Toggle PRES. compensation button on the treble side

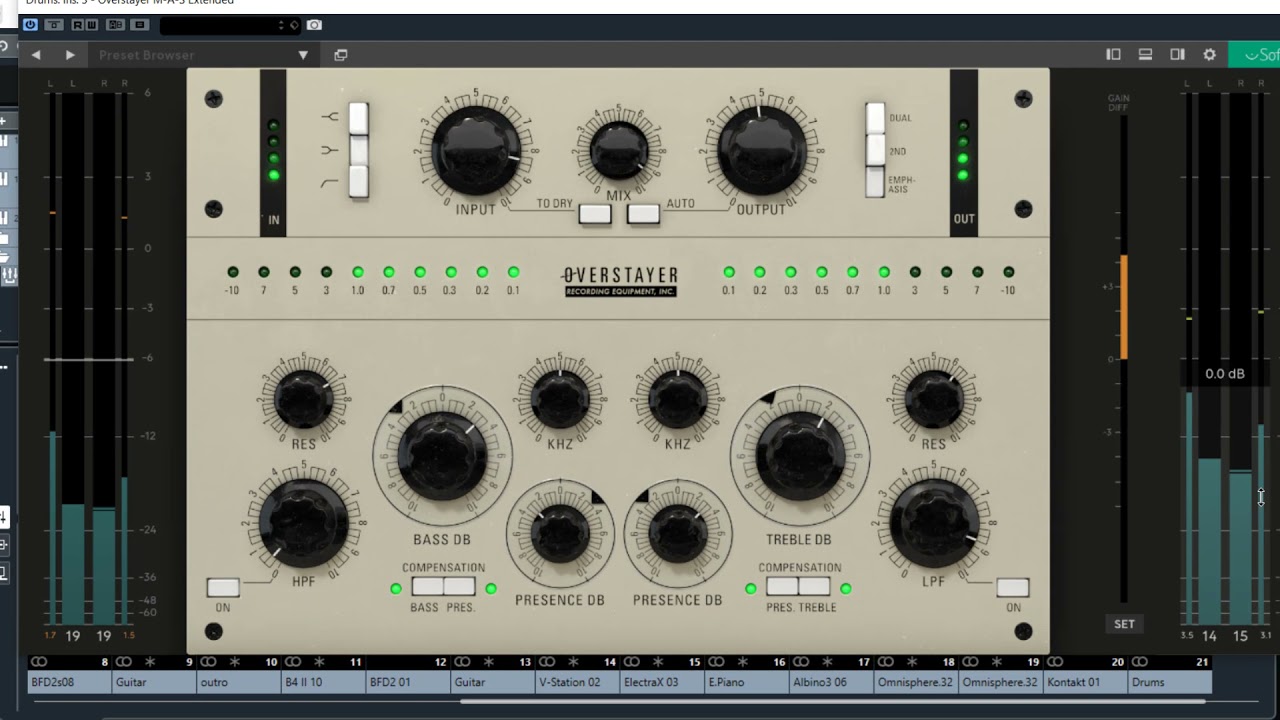tap(782, 588)
